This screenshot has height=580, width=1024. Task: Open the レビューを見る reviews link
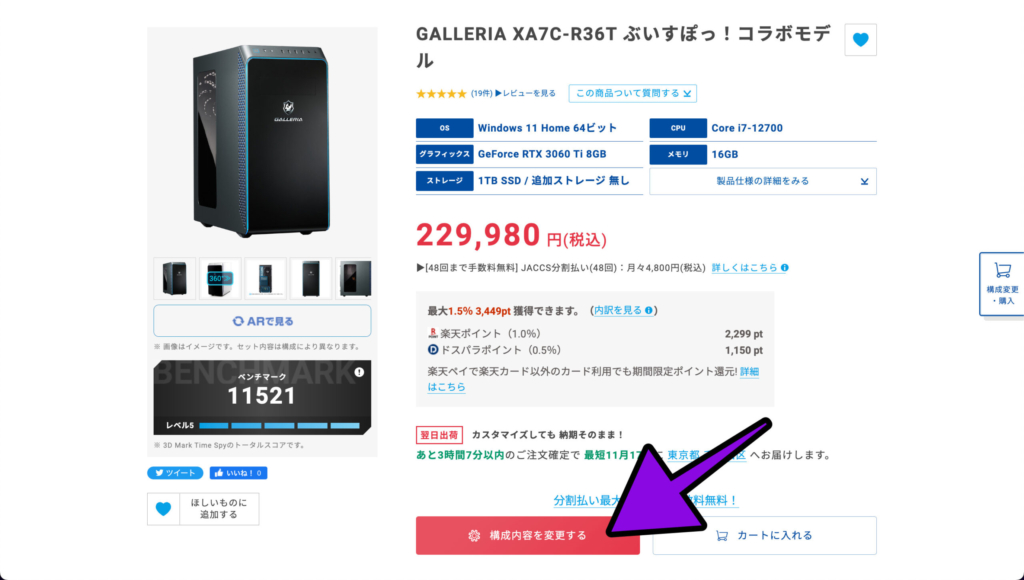[526, 93]
